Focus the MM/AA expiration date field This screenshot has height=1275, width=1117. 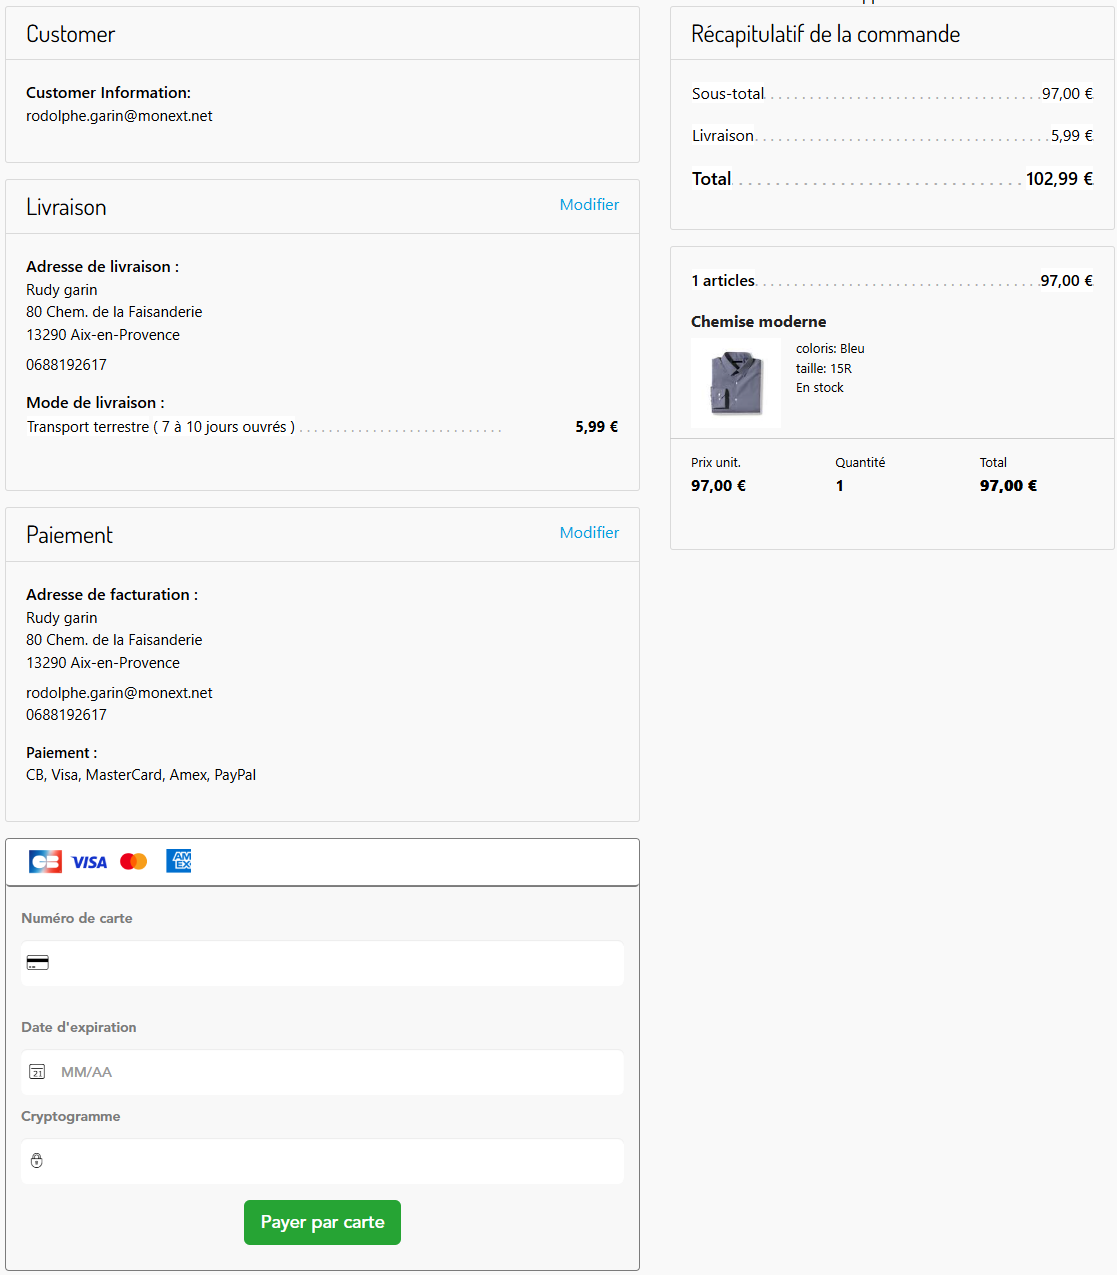point(322,1072)
